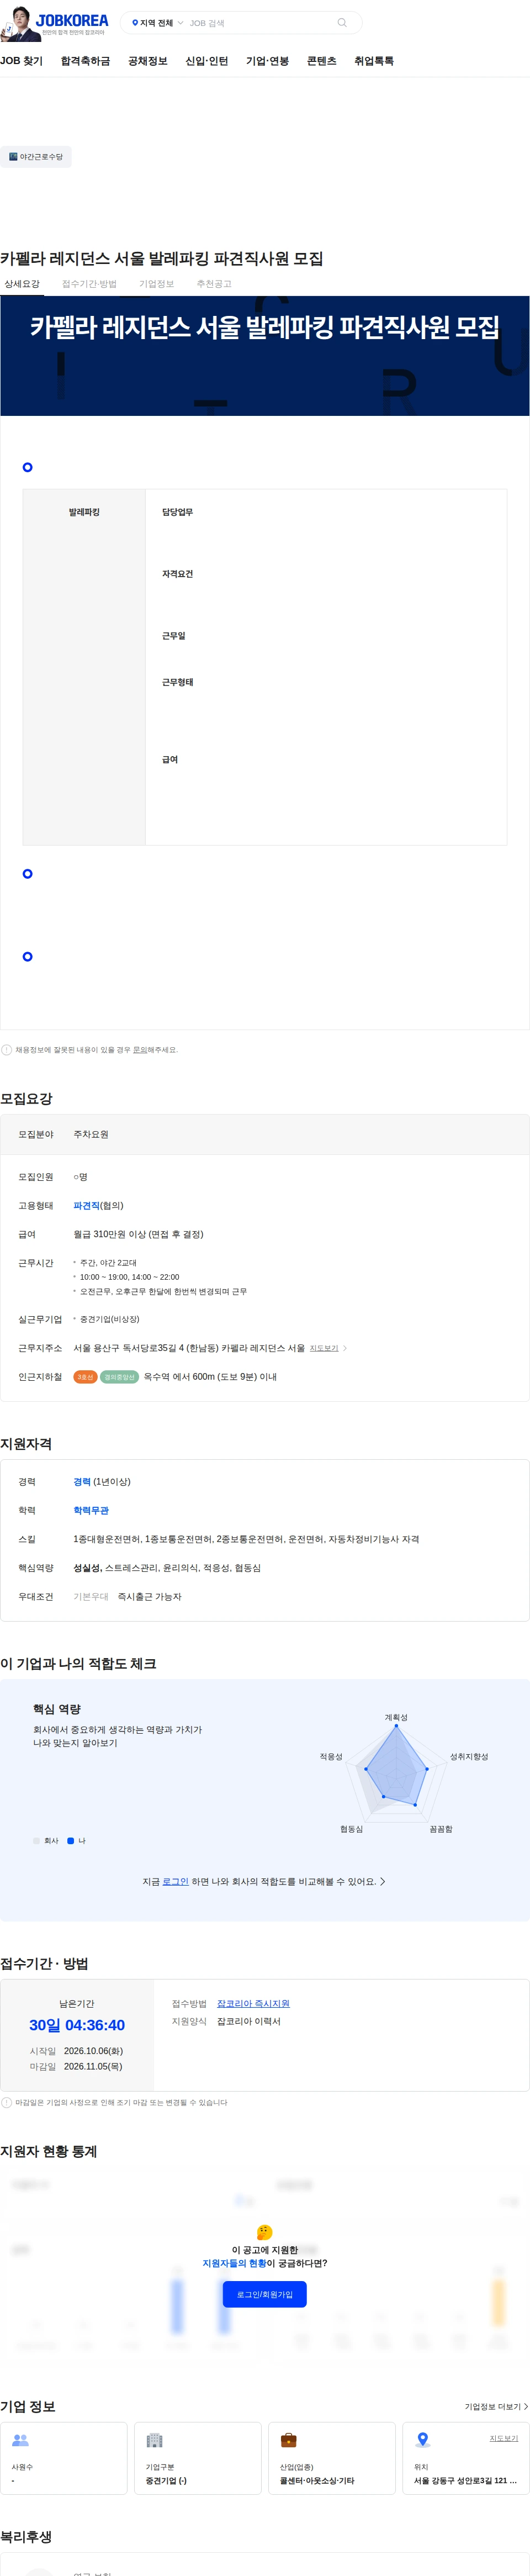Image resolution: width=530 pixels, height=2576 pixels.
Task: Click the info icon beside 마감일 notice
Action: (7, 2103)
